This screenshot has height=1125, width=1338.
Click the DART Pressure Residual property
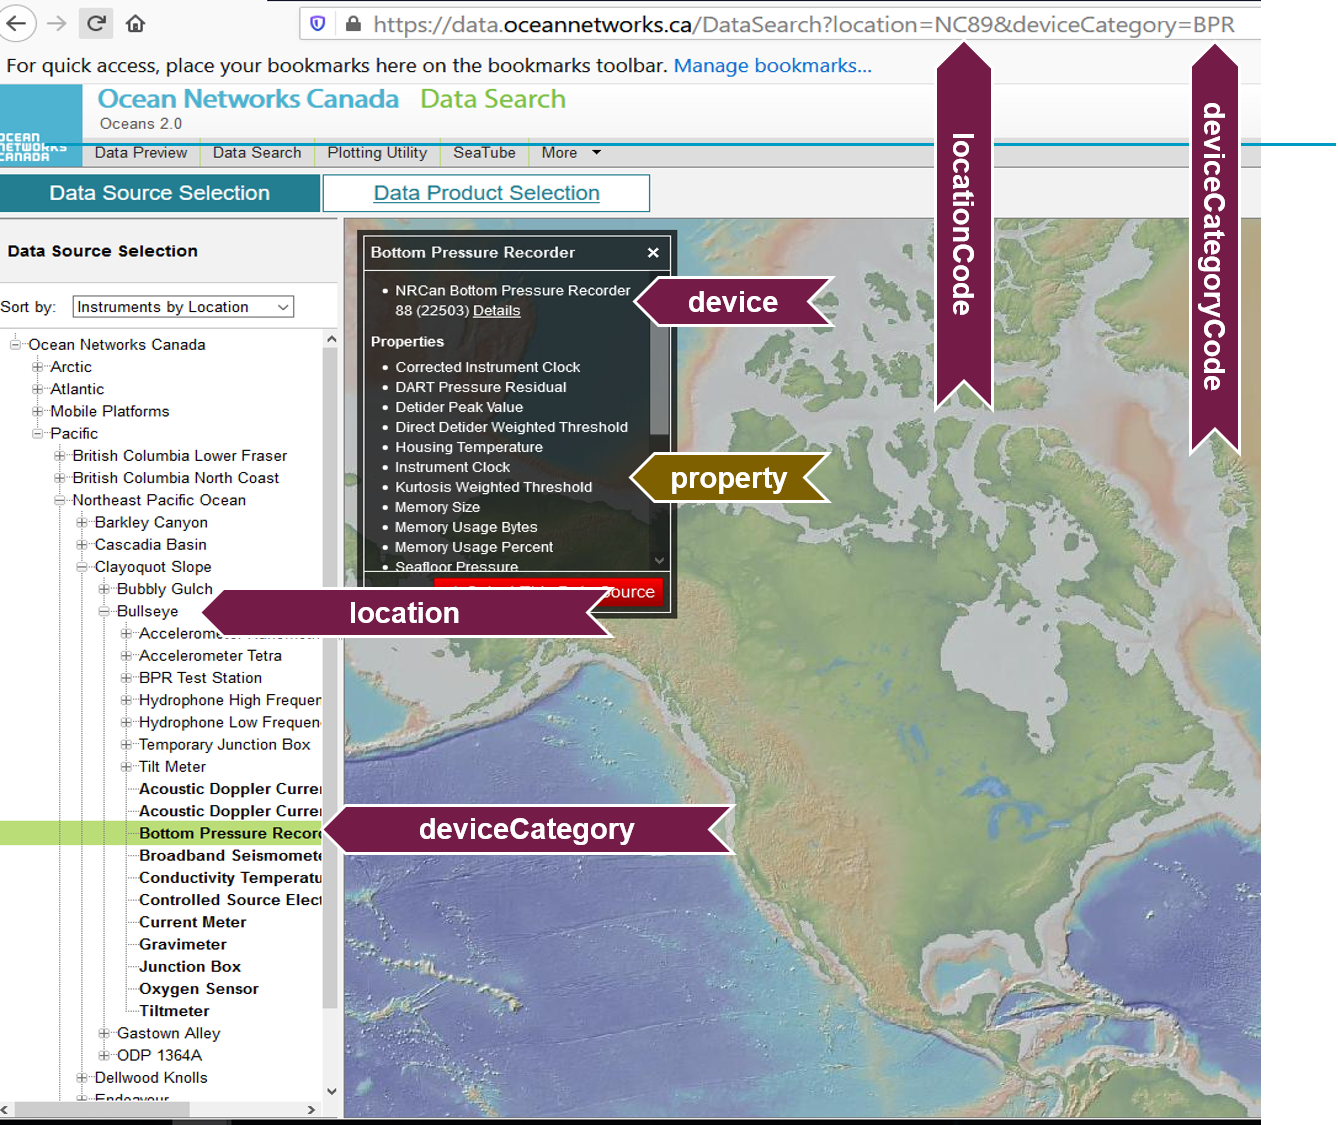click(x=480, y=387)
